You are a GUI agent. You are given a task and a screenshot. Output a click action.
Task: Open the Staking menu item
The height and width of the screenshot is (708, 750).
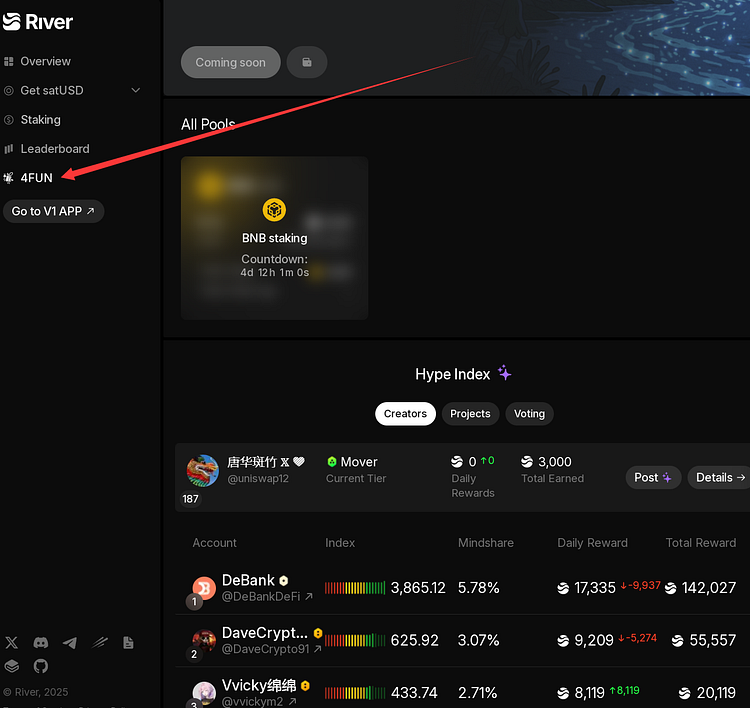coord(41,120)
